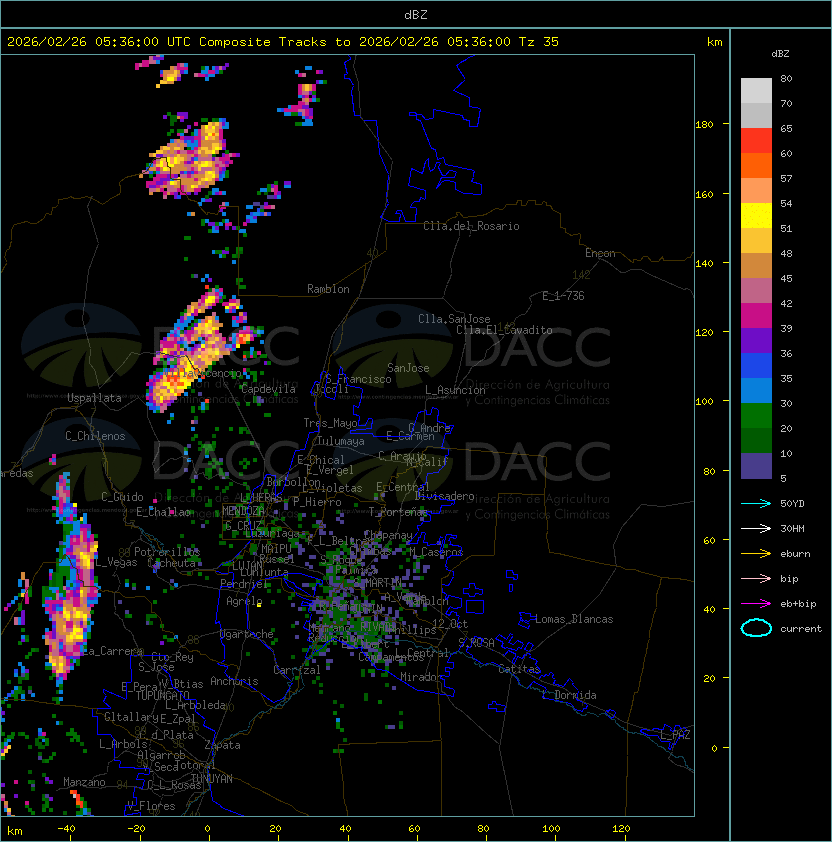The width and height of the screenshot is (832, 842).
Task: Click the 'Carrizal' map label
Action: point(297,670)
